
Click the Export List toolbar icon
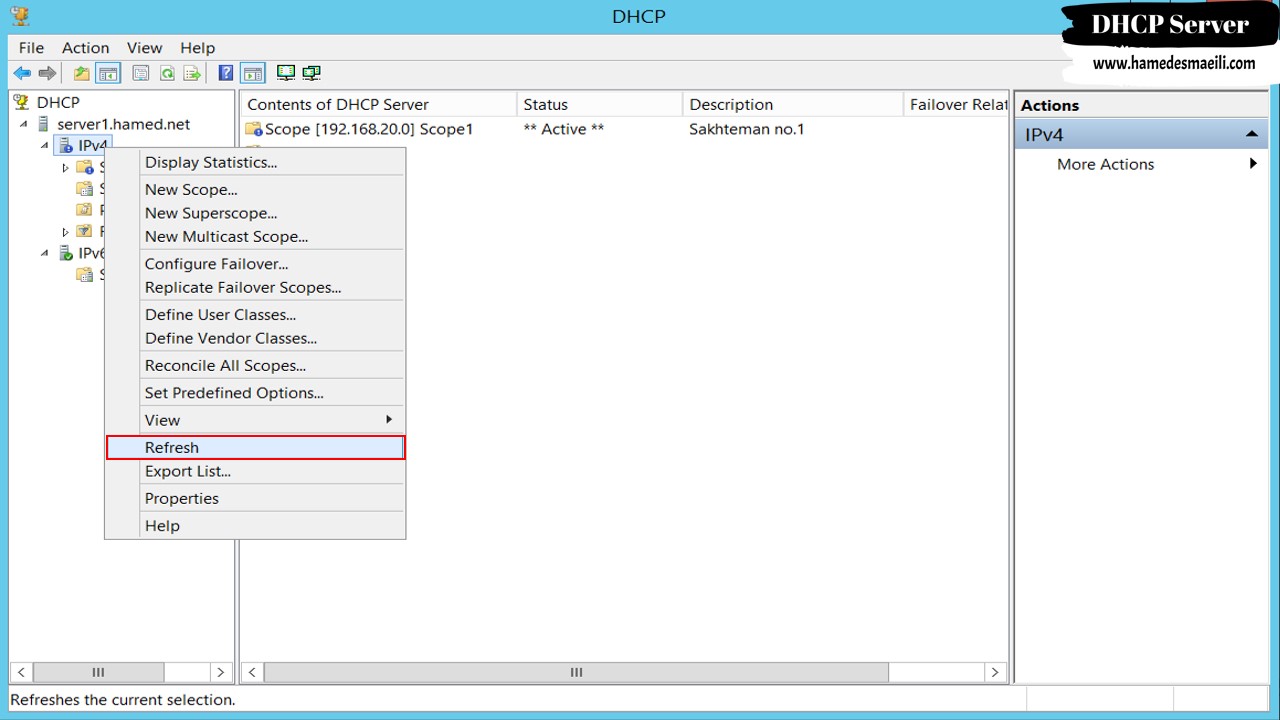tap(193, 73)
